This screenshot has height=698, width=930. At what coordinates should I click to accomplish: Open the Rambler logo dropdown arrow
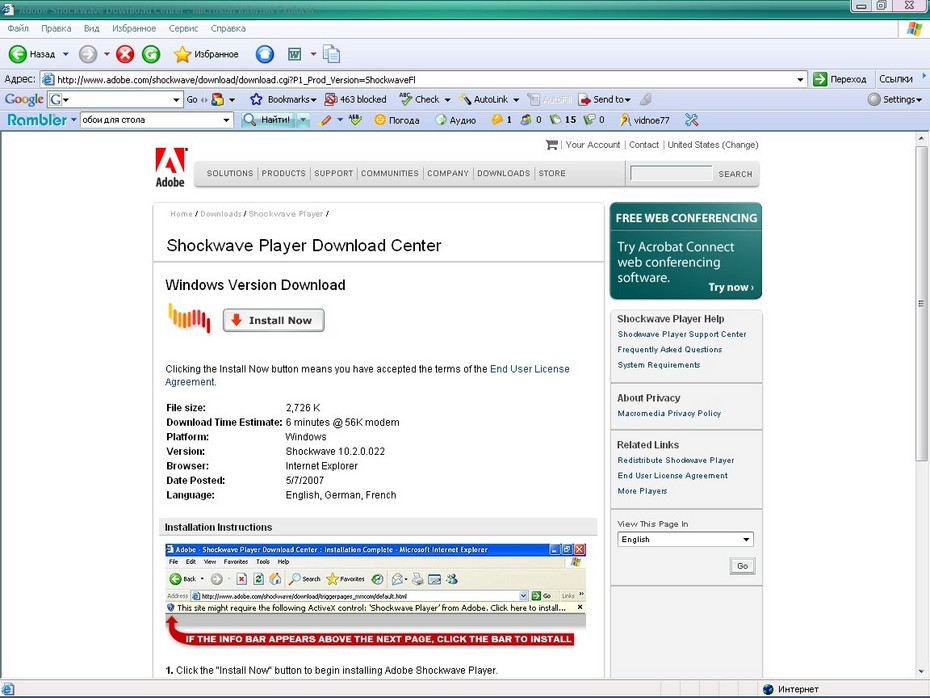74,120
